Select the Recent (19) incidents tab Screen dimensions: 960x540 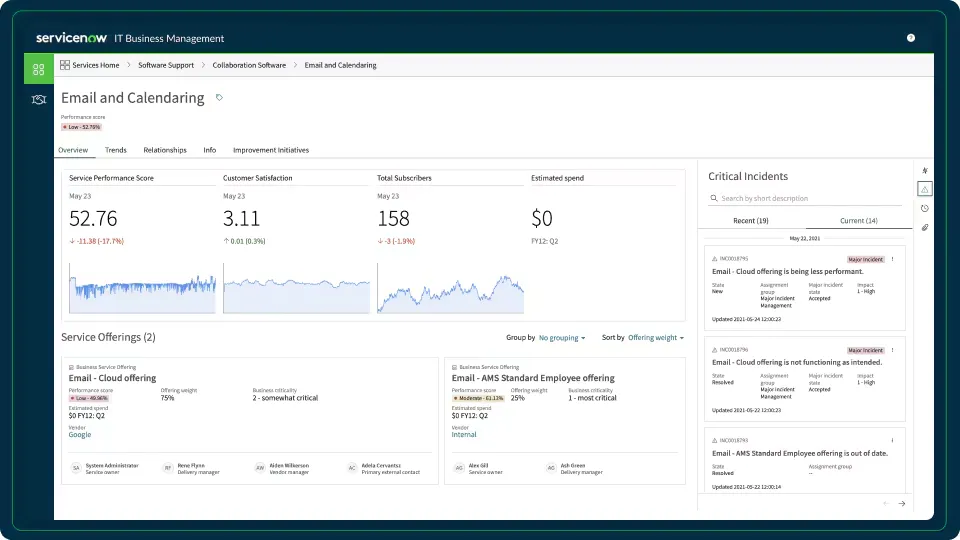pyautogui.click(x=751, y=220)
